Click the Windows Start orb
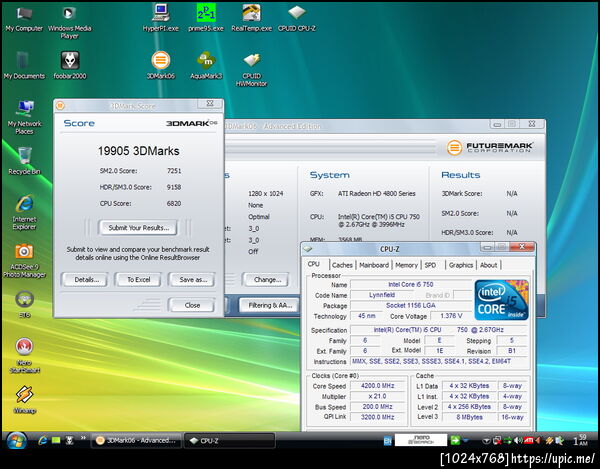Viewport: 600px width, 469px height. click(x=16, y=440)
